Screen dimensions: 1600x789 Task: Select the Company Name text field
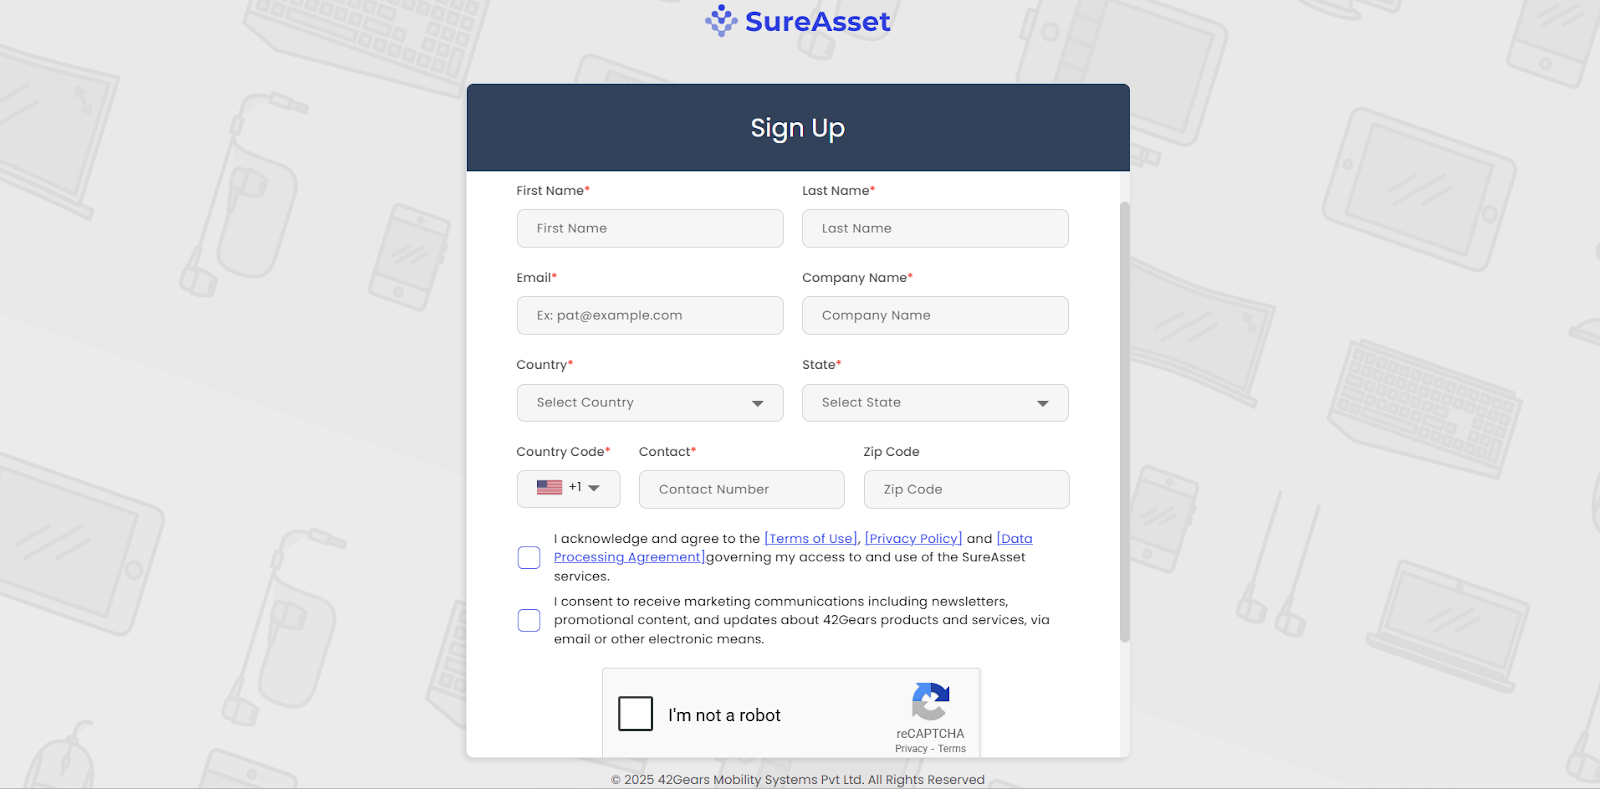[x=934, y=315]
